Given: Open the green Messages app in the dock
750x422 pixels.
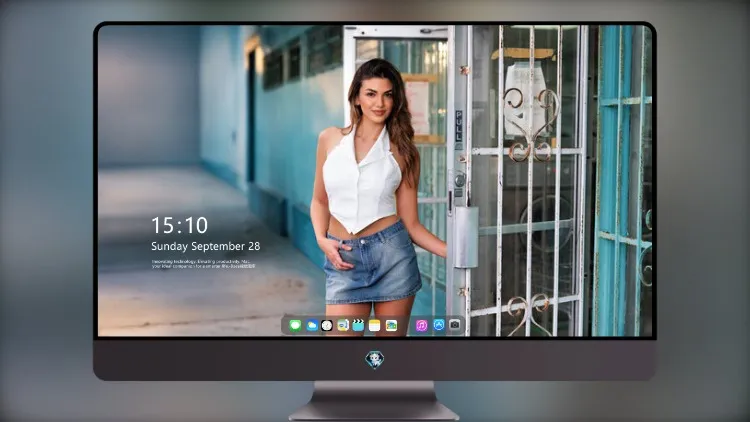Looking at the screenshot, I should tap(295, 325).
